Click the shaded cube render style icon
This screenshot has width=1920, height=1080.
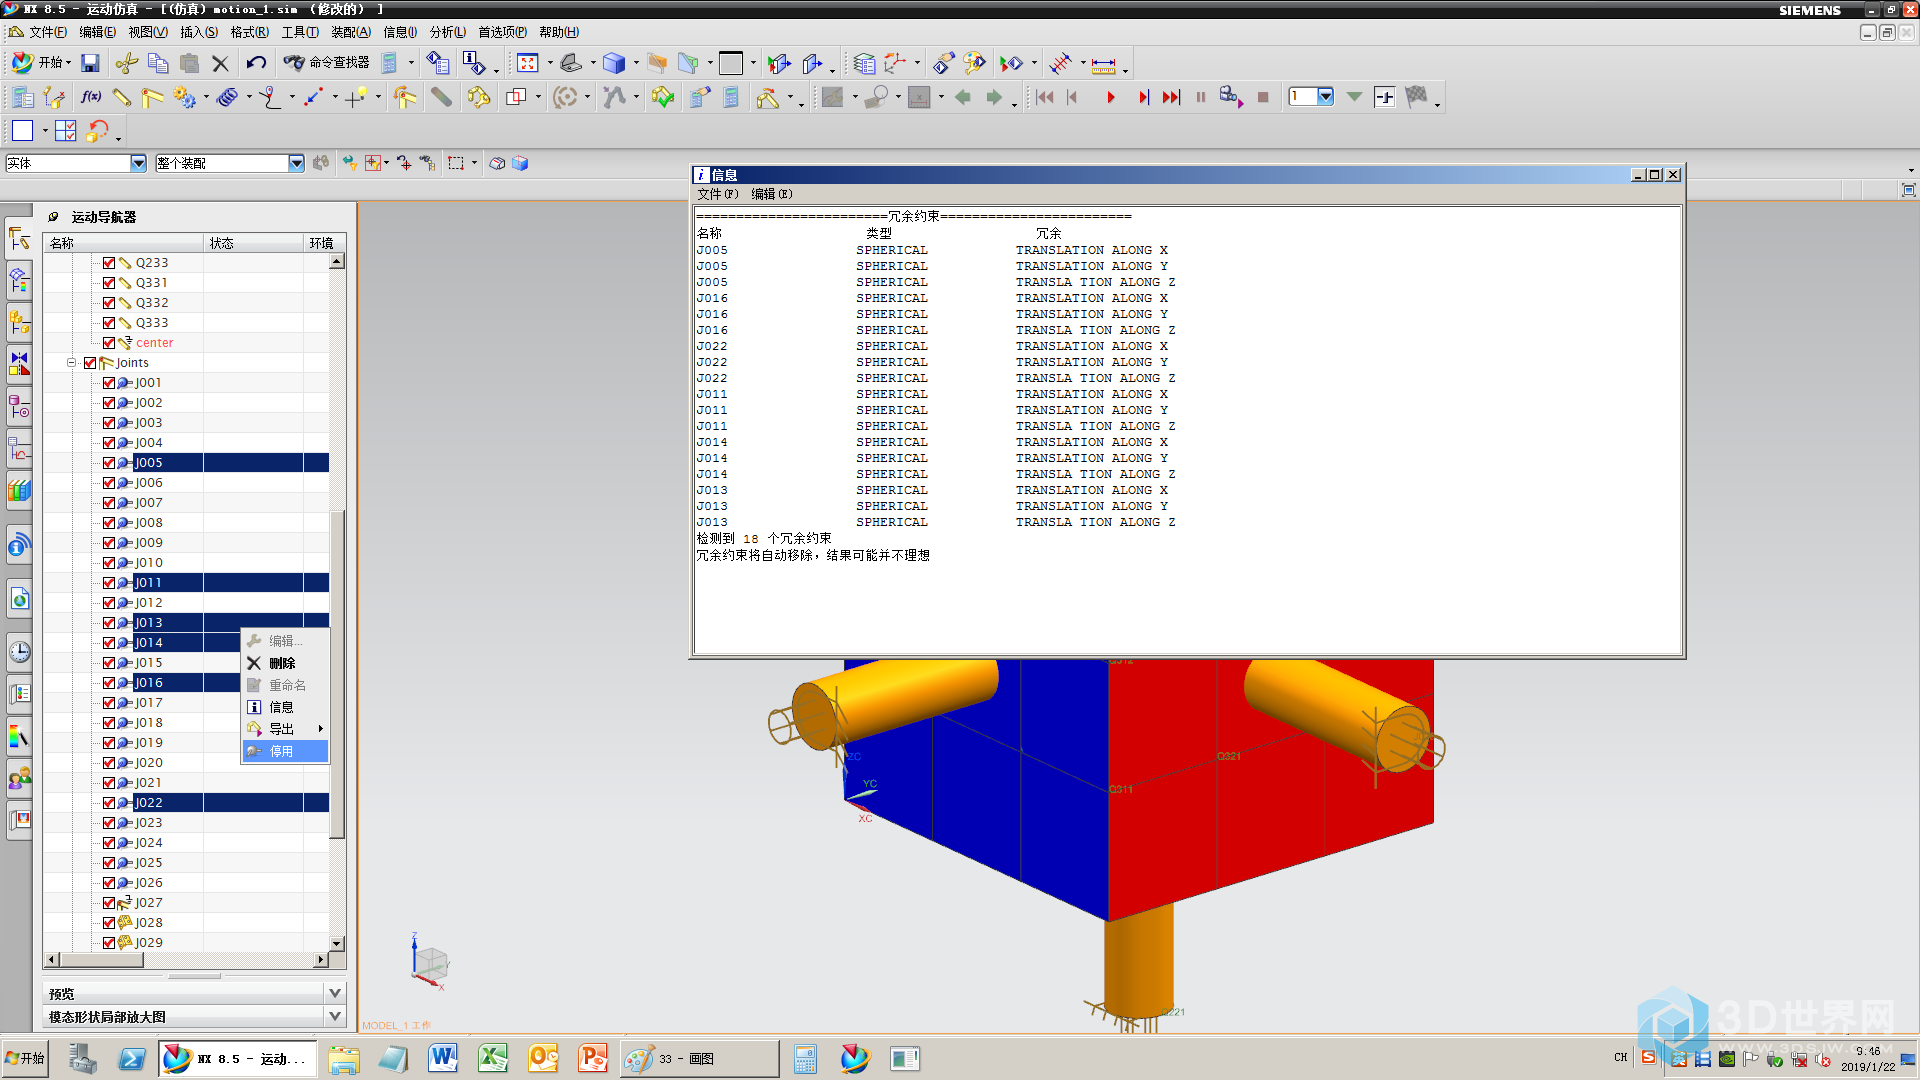pyautogui.click(x=613, y=64)
